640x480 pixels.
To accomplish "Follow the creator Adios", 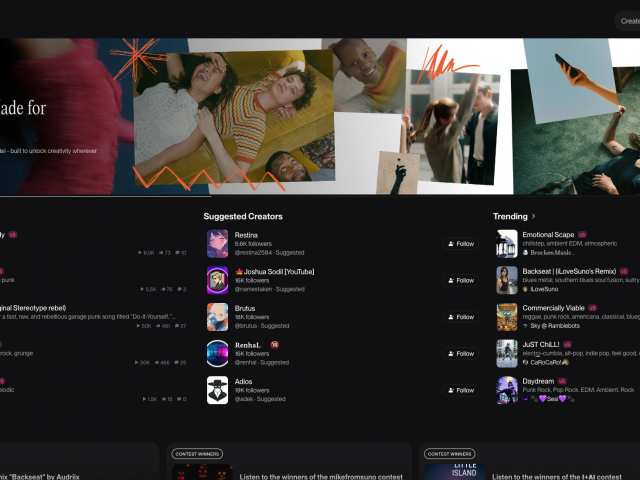I will [x=461, y=390].
